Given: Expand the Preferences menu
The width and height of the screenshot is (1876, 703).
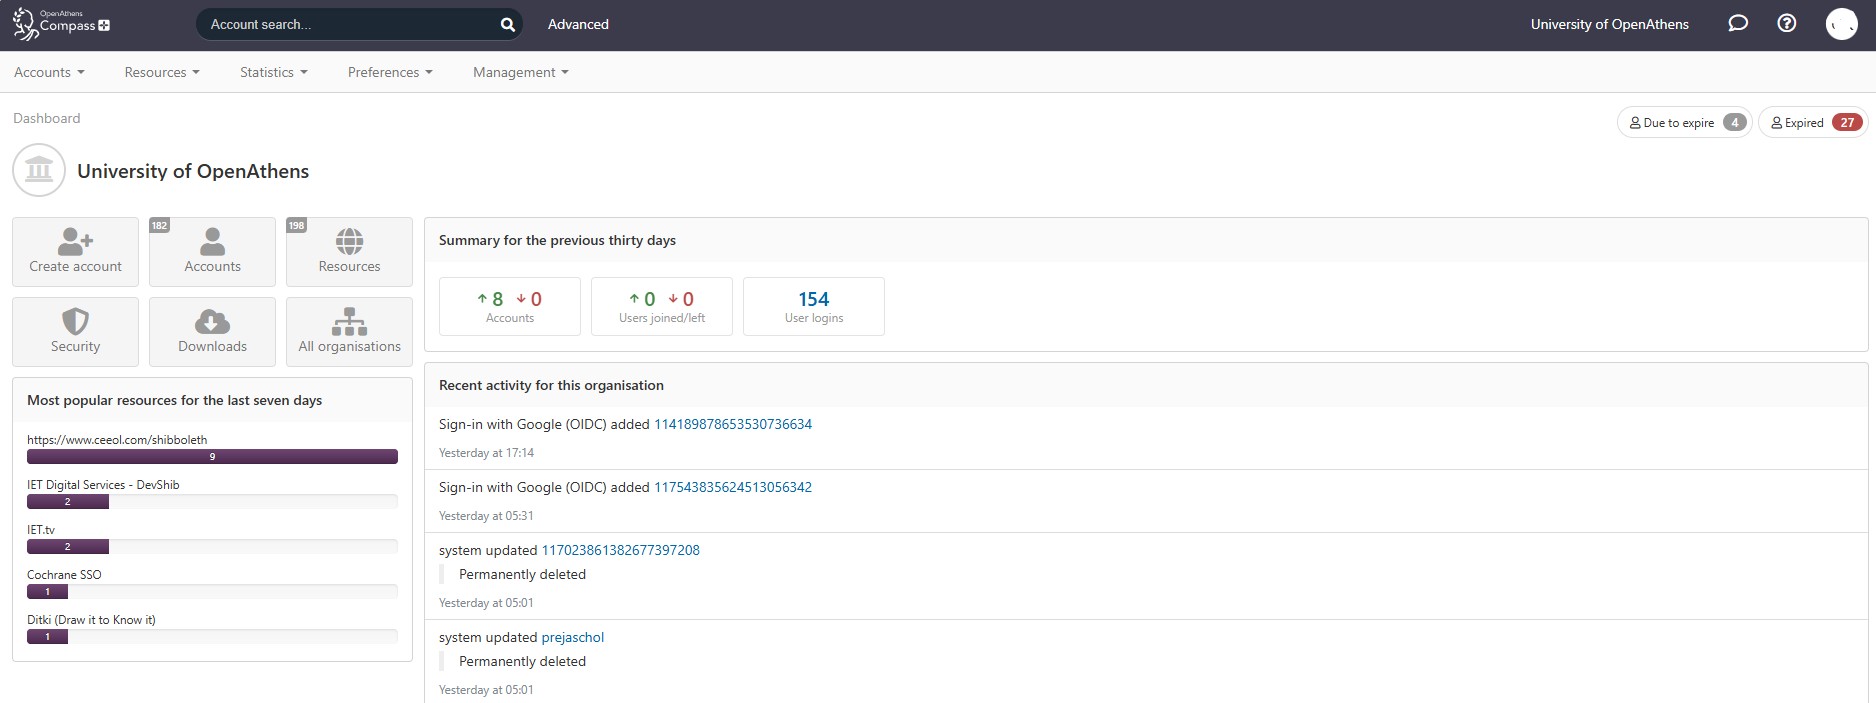Looking at the screenshot, I should pos(390,72).
